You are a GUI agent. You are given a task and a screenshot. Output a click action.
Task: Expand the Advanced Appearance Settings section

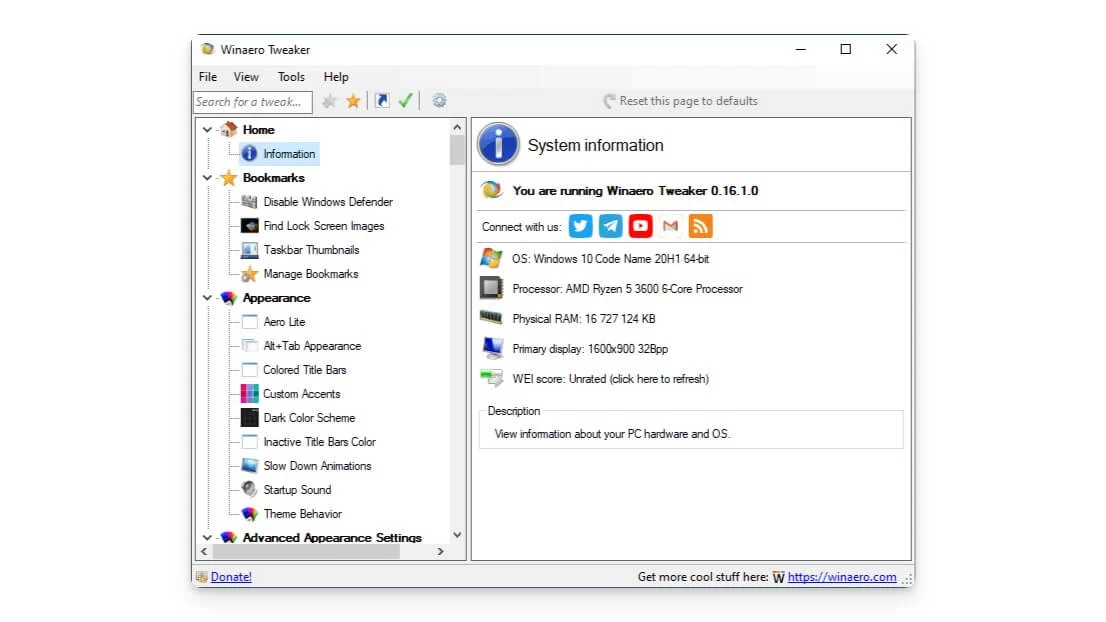click(208, 537)
